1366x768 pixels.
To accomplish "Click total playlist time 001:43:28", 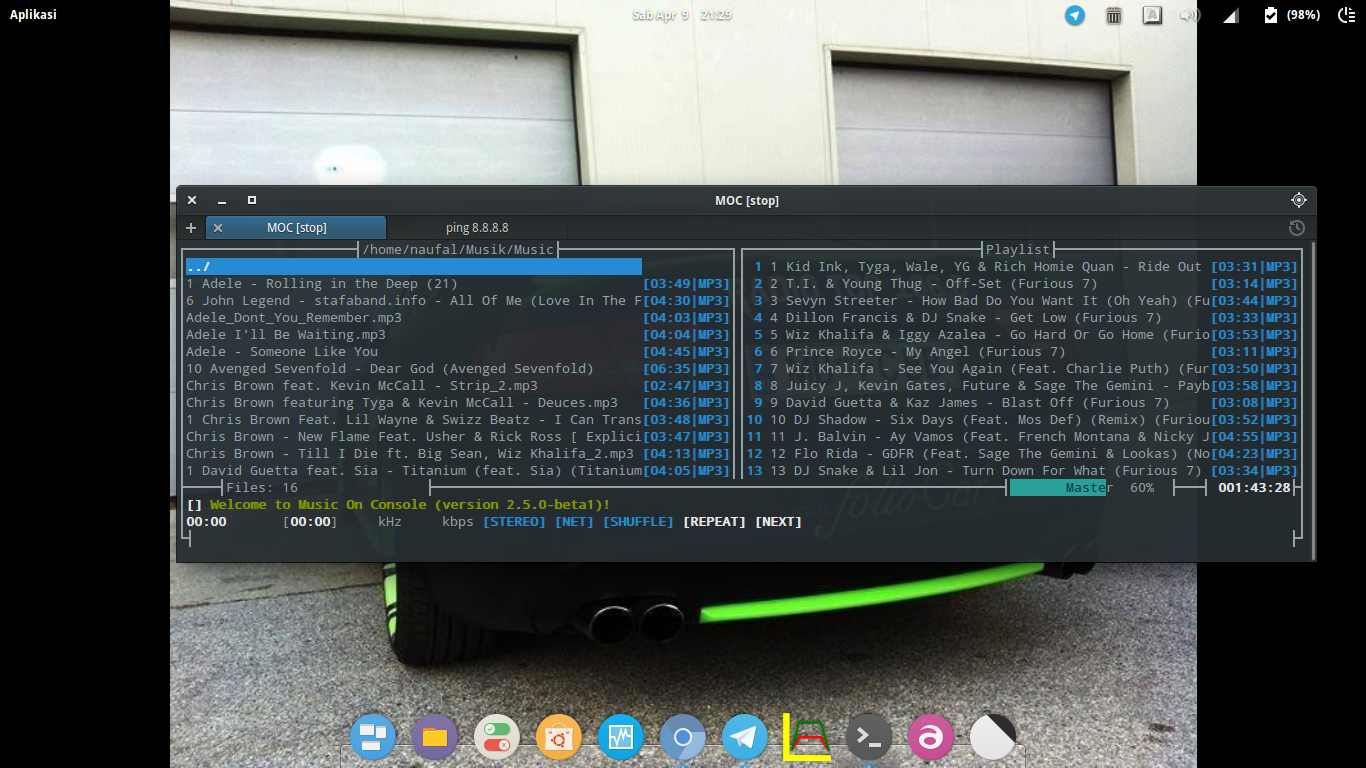I will [1254, 488].
